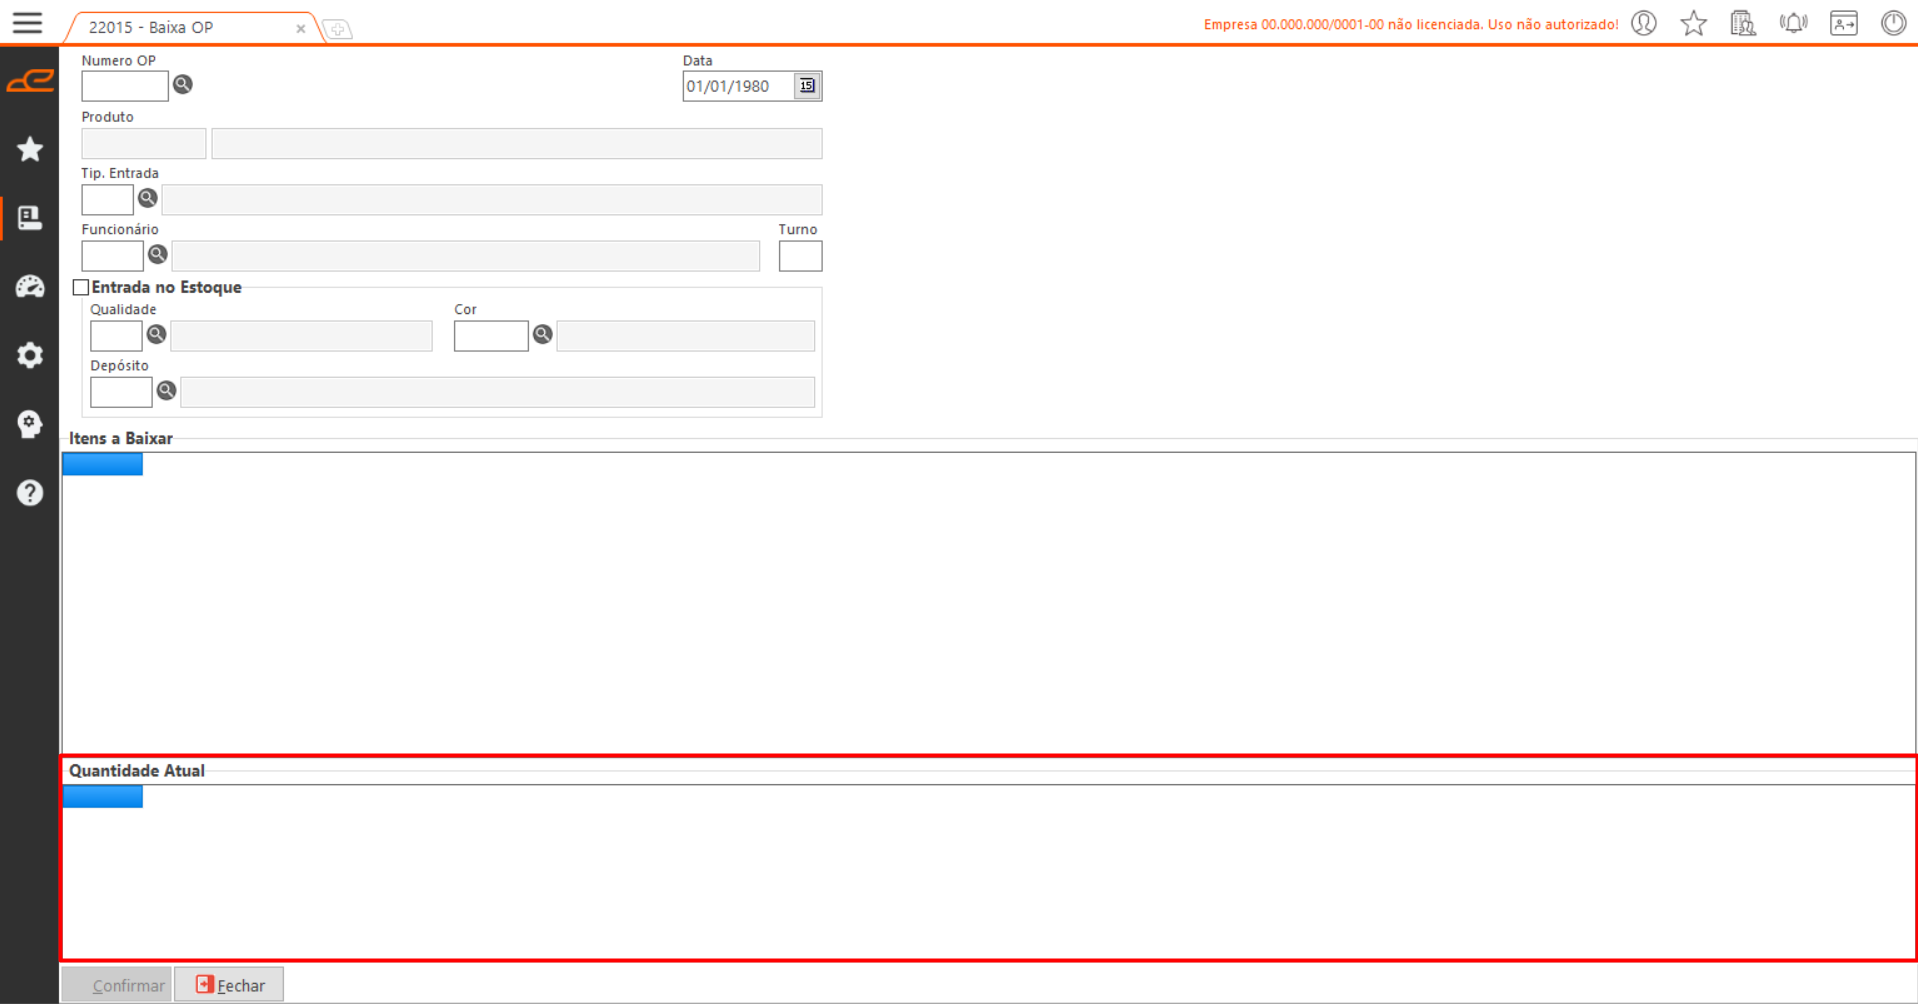Click search icon next to Numero OP
This screenshot has width=1918, height=1004.
pyautogui.click(x=183, y=85)
